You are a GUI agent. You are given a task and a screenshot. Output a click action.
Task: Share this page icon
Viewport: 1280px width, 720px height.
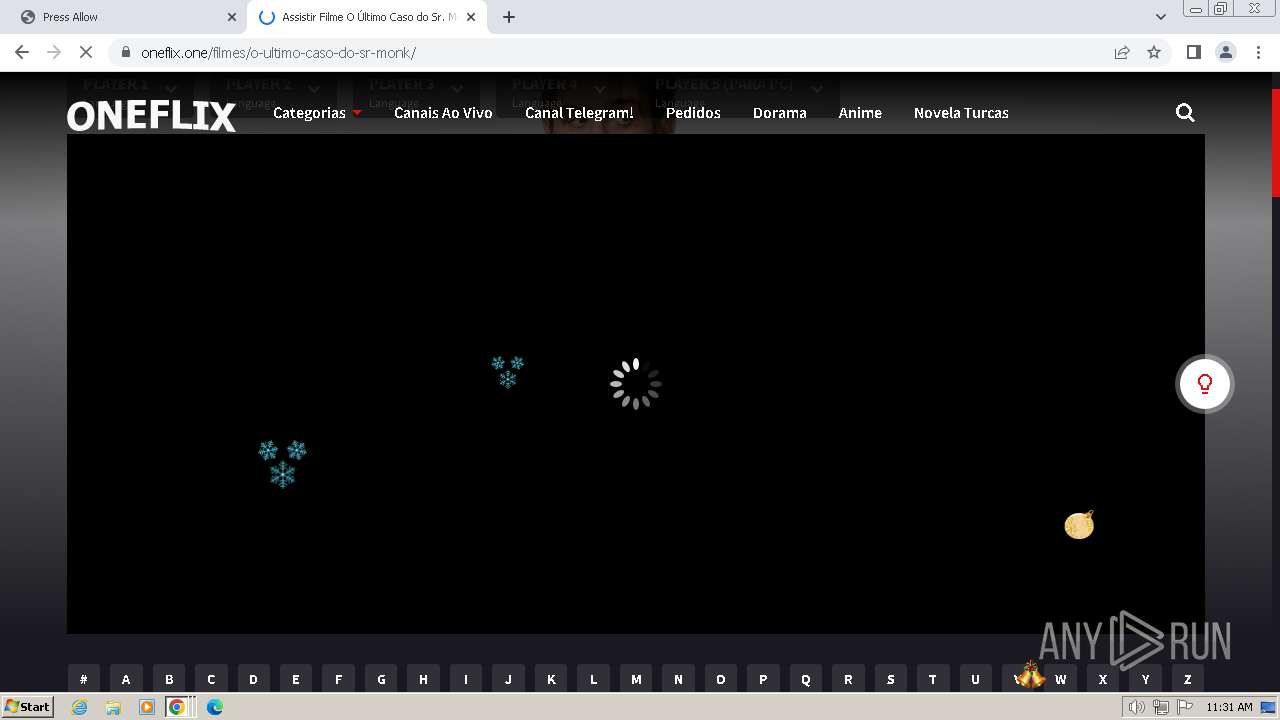[x=1122, y=52]
